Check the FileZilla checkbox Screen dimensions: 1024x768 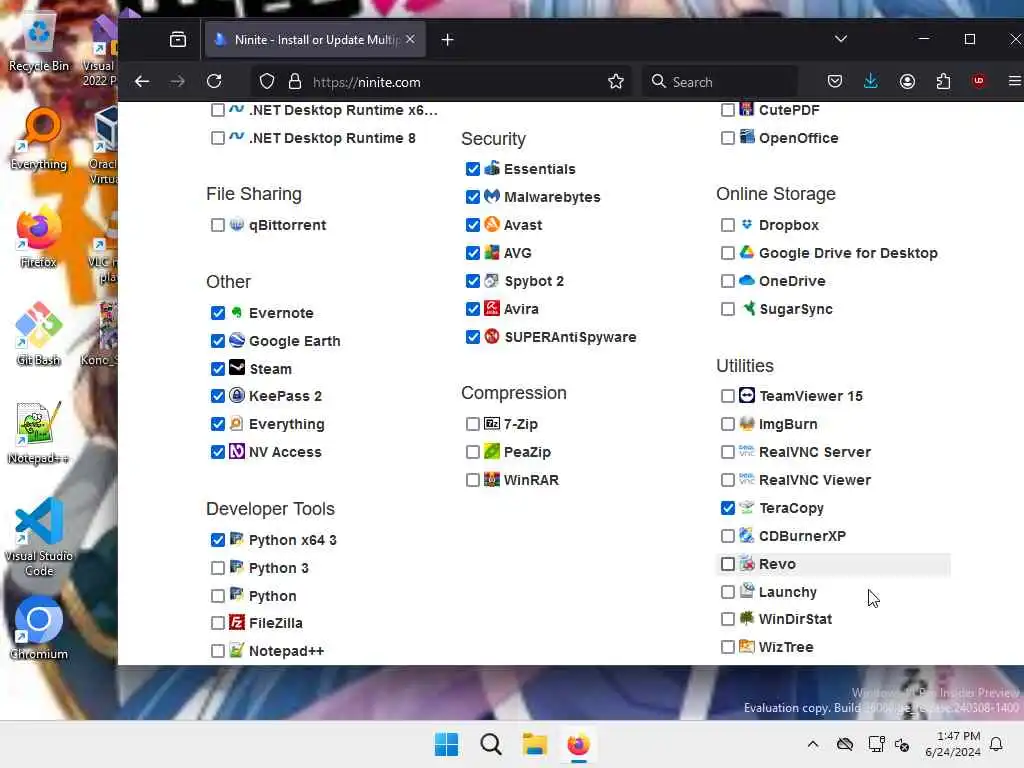(x=217, y=624)
